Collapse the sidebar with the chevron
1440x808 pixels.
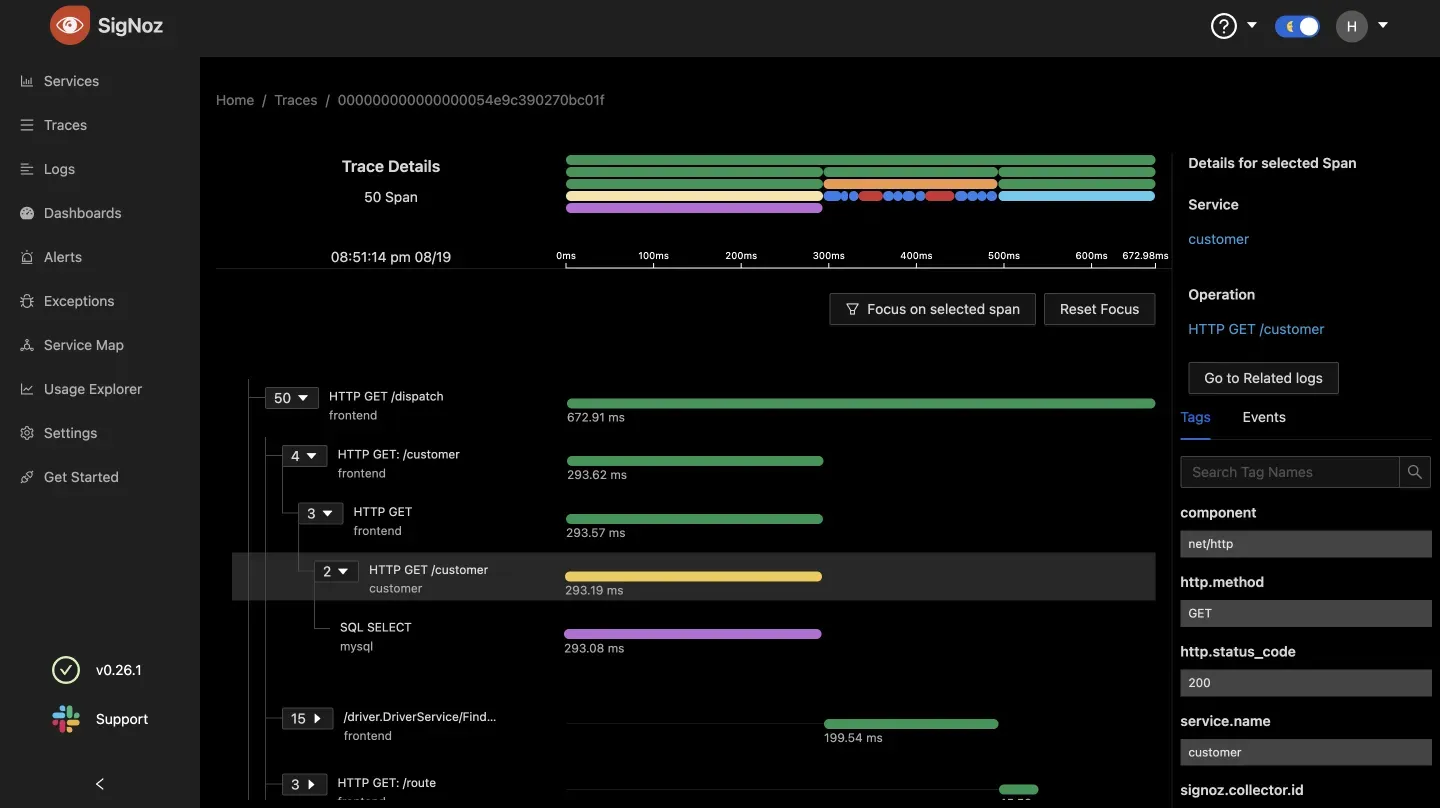click(x=98, y=784)
